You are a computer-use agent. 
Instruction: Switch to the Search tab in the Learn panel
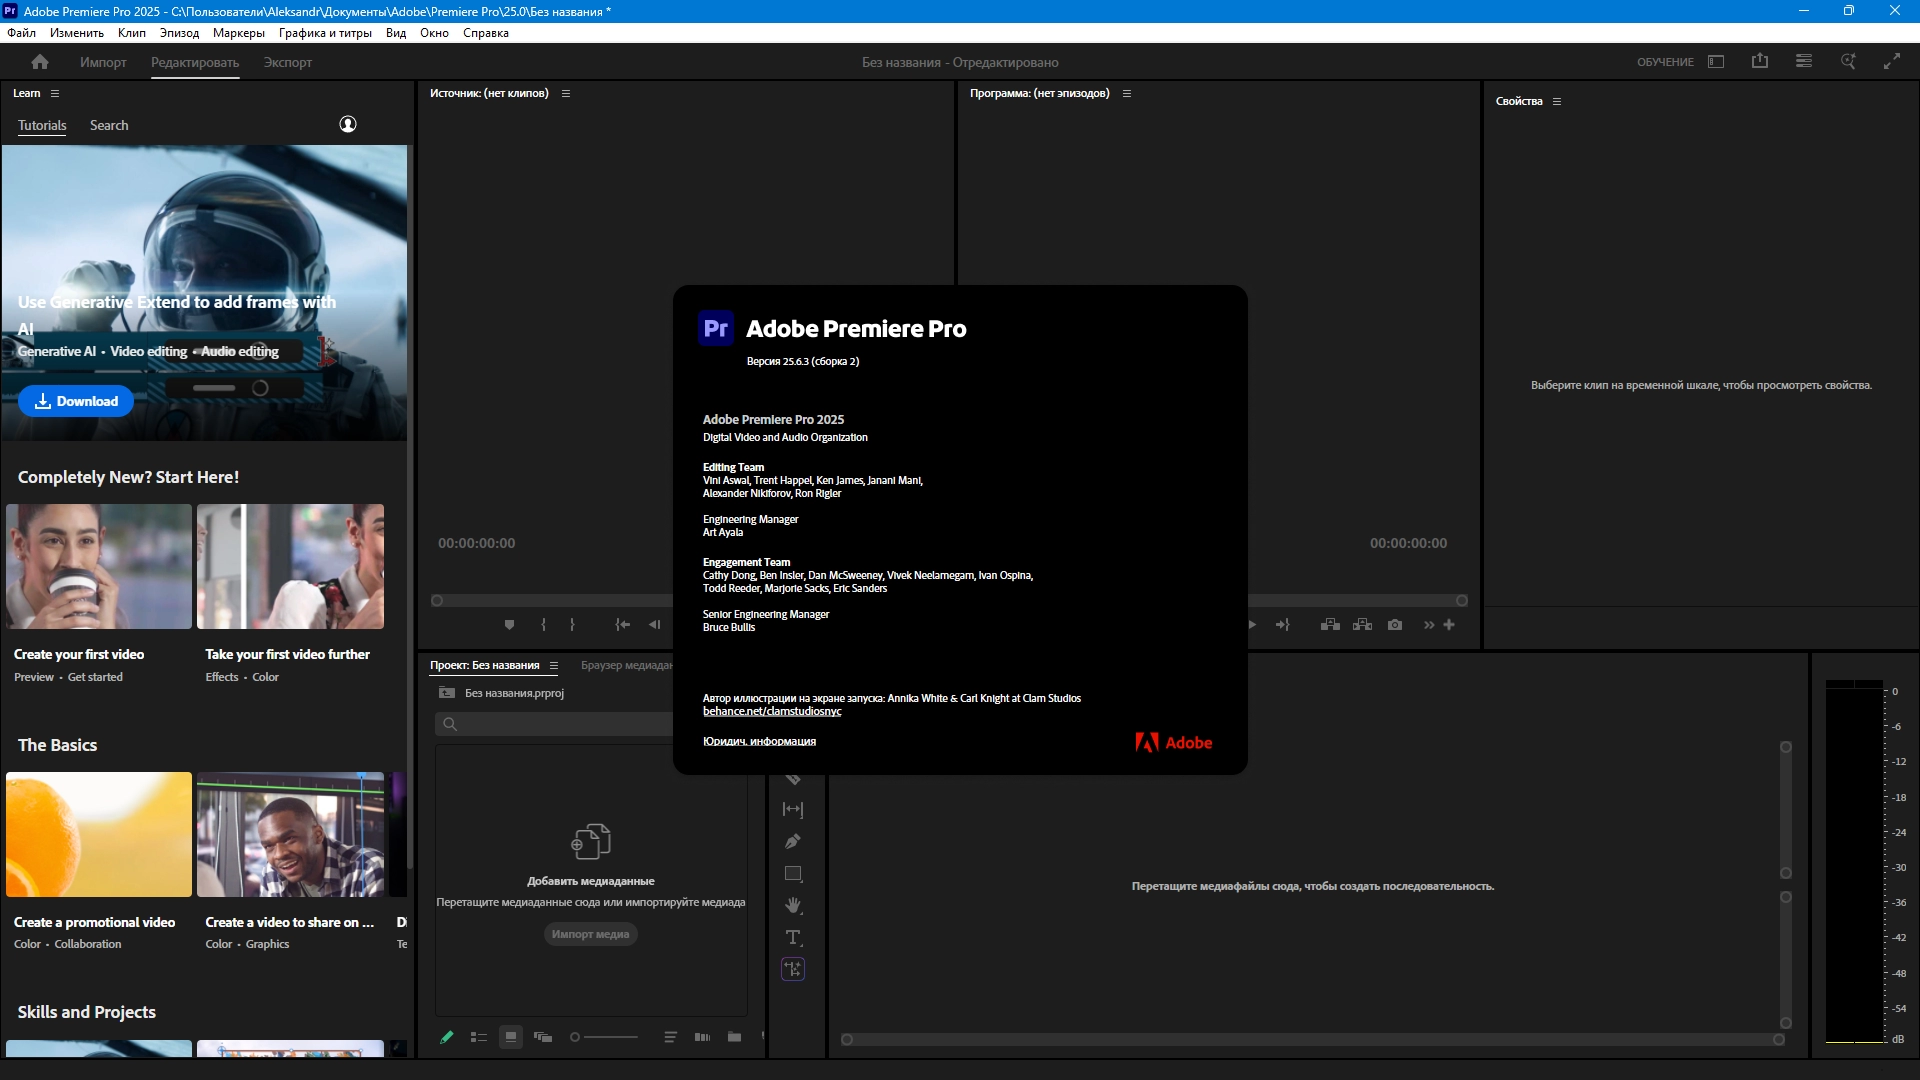[x=109, y=125]
